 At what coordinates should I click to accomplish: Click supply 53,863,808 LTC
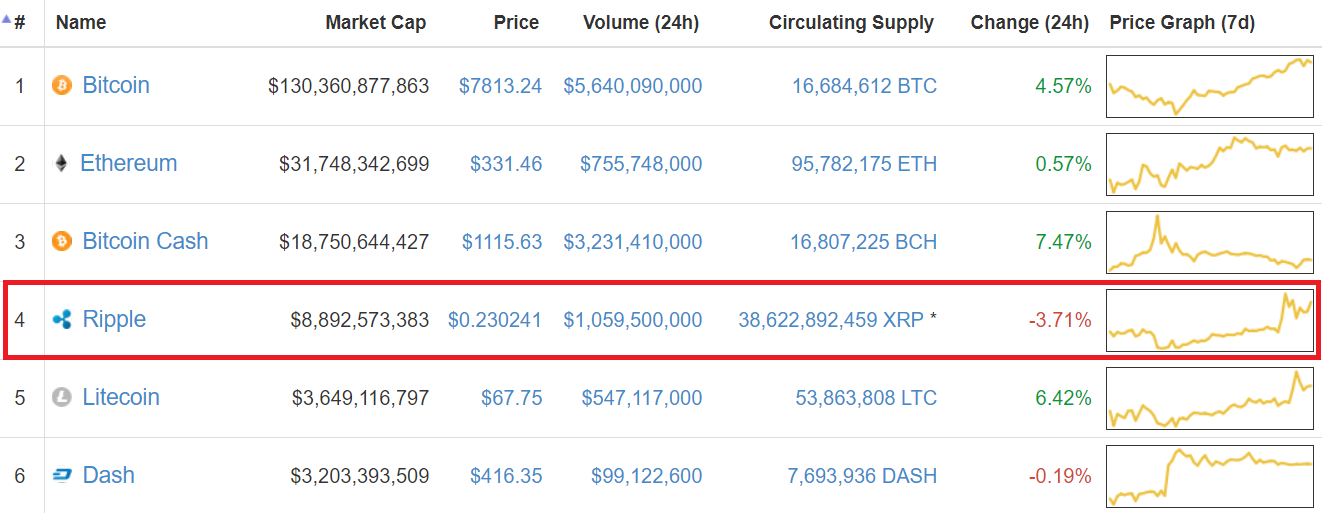pyautogui.click(x=866, y=398)
